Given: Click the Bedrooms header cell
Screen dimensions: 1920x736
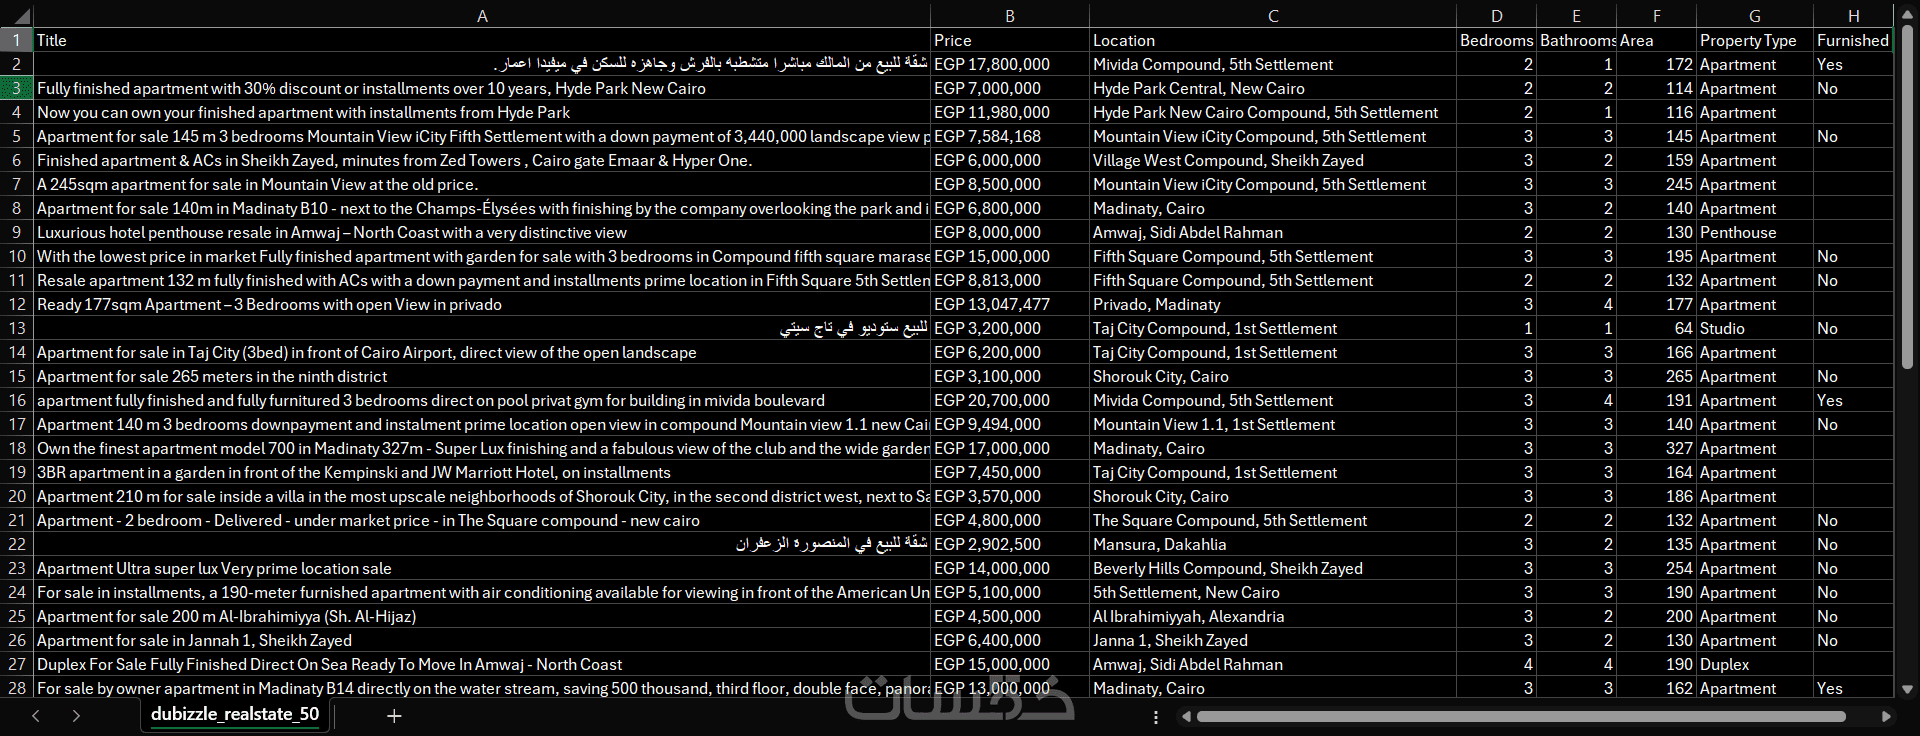Looking at the screenshot, I should tap(1496, 40).
